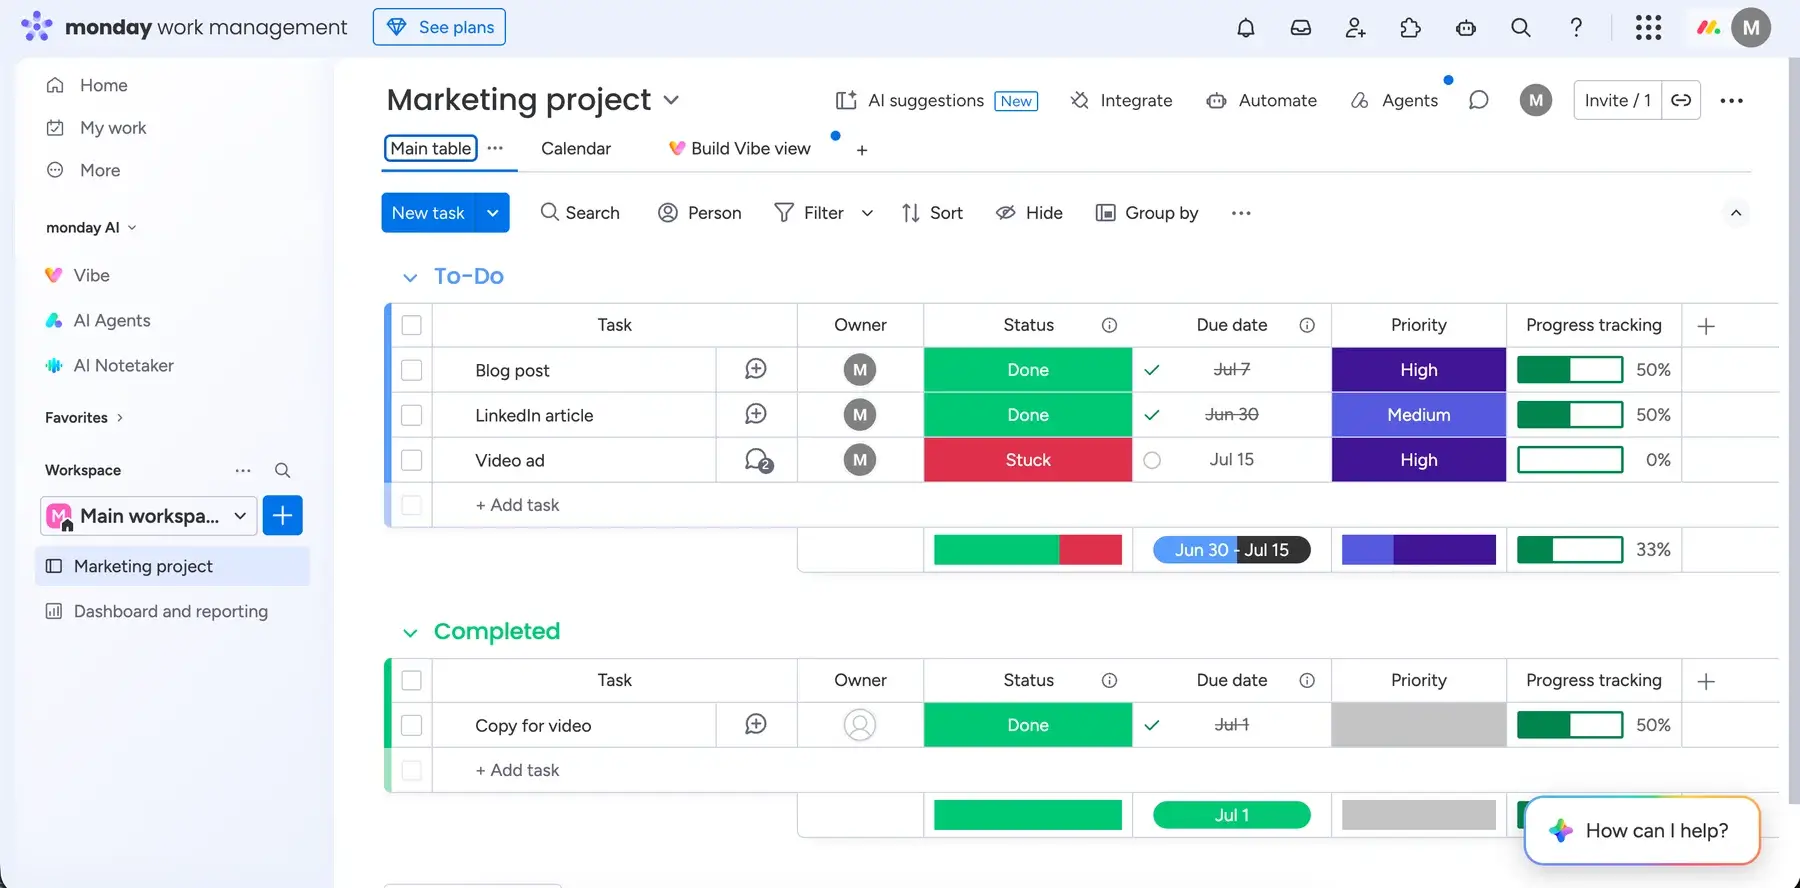The height and width of the screenshot is (888, 1800).
Task: Click Blog post progress tracking bar
Action: (x=1570, y=370)
